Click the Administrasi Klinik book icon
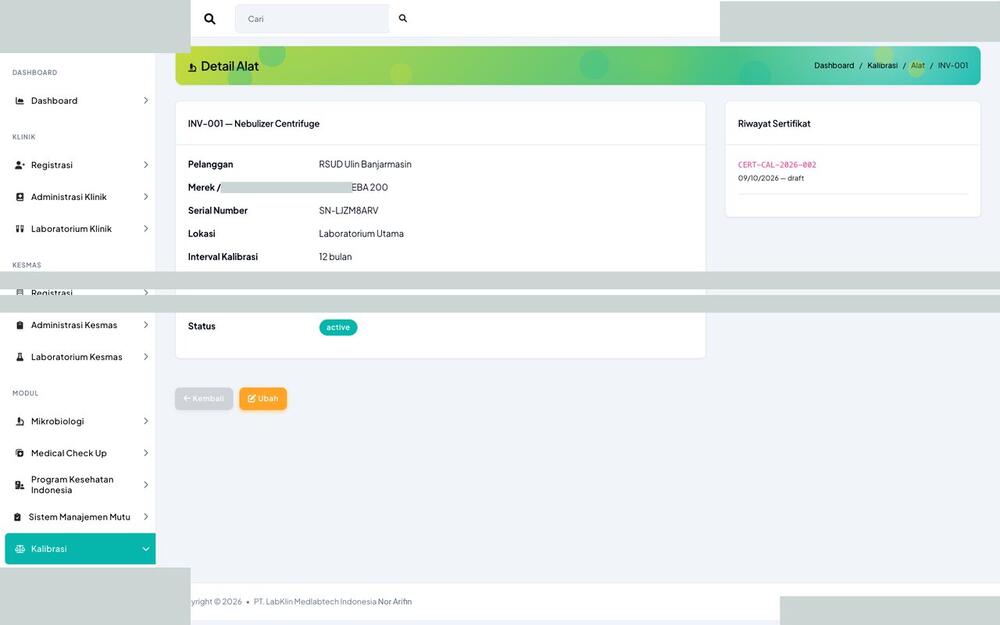This screenshot has width=1000, height=625. pyautogui.click(x=20, y=197)
